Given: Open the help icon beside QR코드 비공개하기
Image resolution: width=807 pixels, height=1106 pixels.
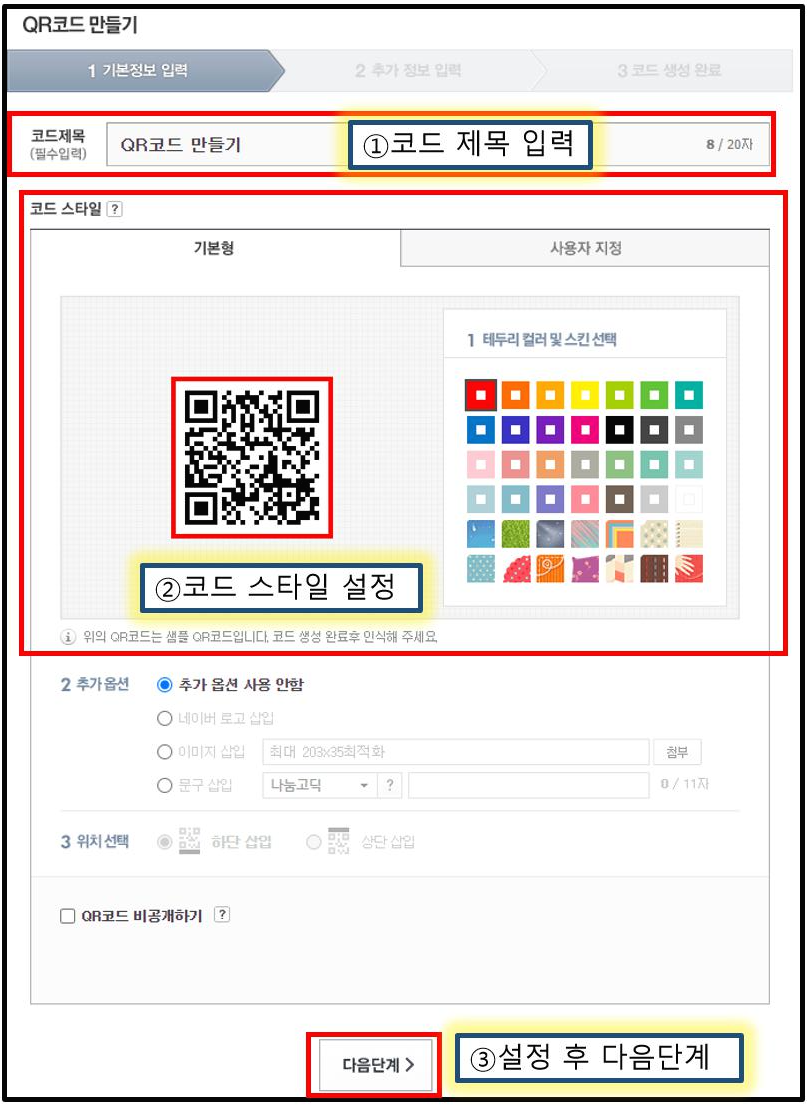Looking at the screenshot, I should pyautogui.click(x=222, y=915).
